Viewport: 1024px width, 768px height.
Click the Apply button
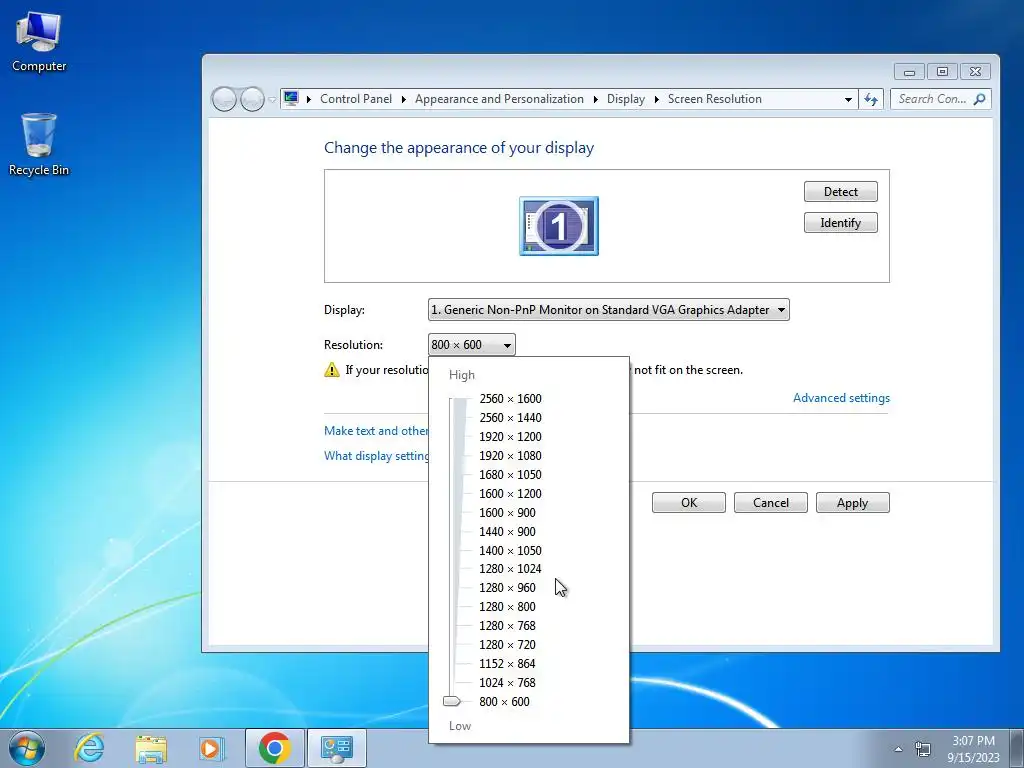(852, 502)
